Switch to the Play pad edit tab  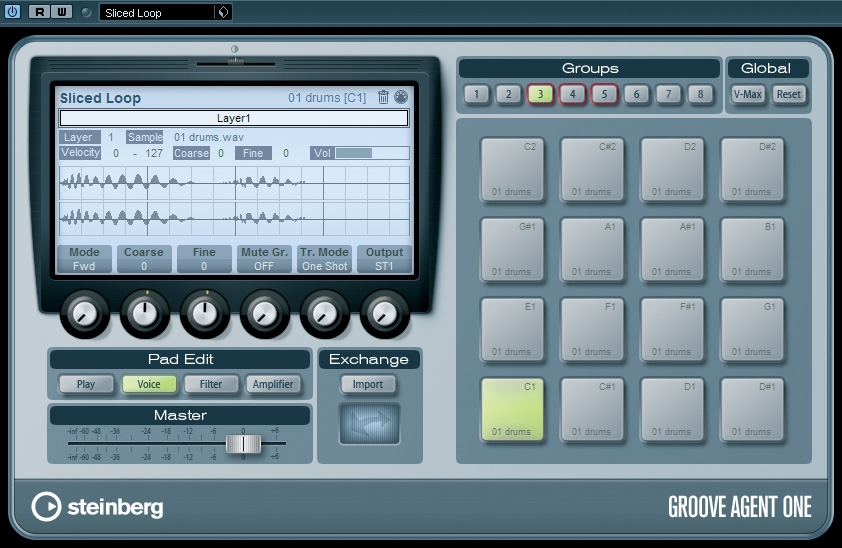86,384
